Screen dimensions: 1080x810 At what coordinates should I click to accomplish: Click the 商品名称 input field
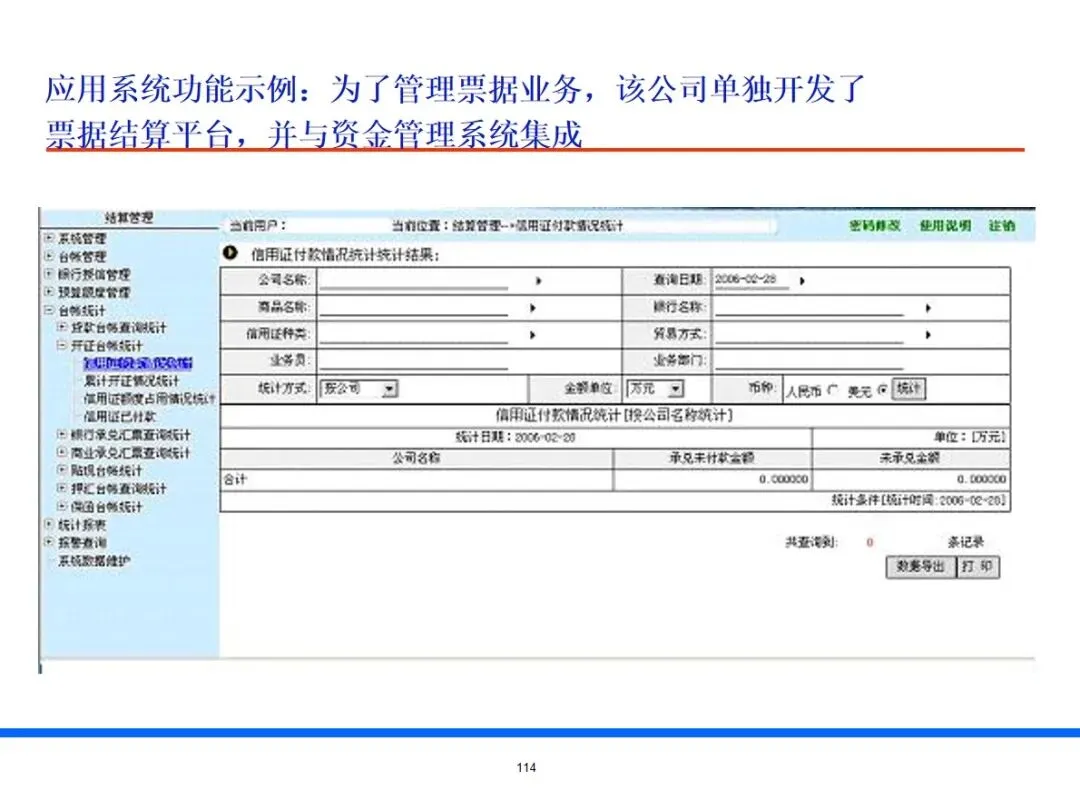pyautogui.click(x=414, y=307)
